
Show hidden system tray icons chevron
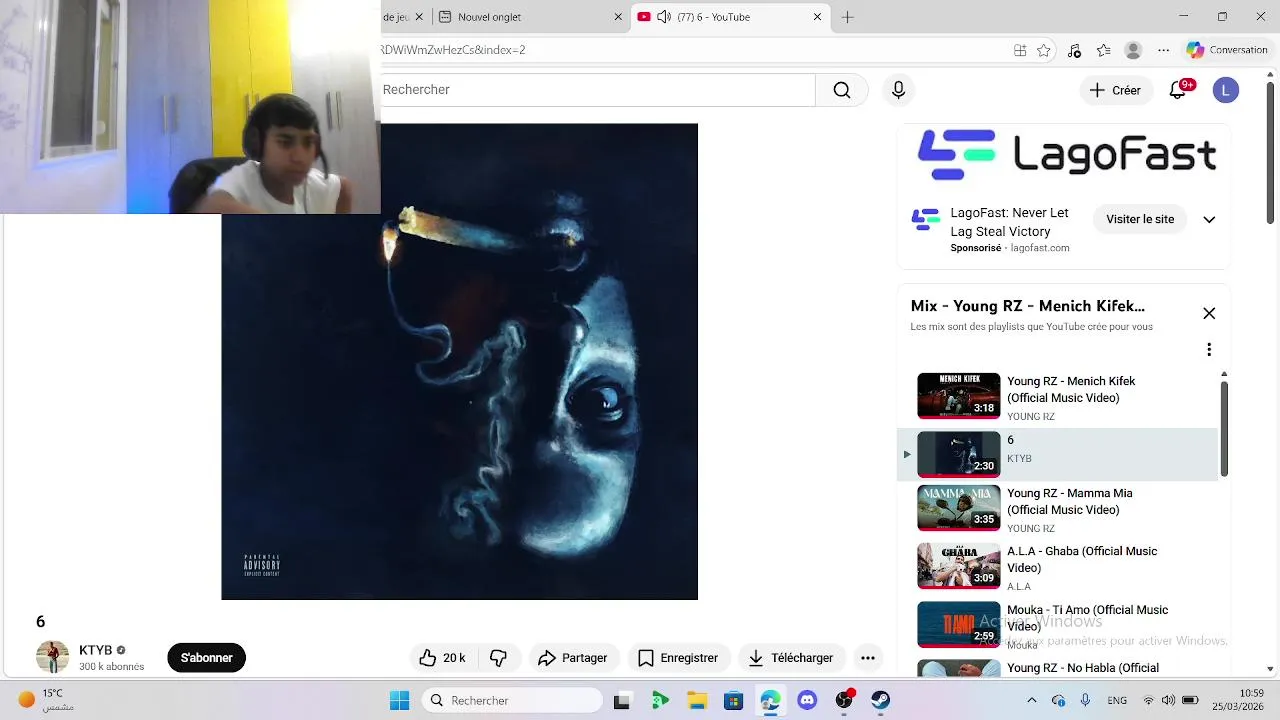[x=1032, y=700]
